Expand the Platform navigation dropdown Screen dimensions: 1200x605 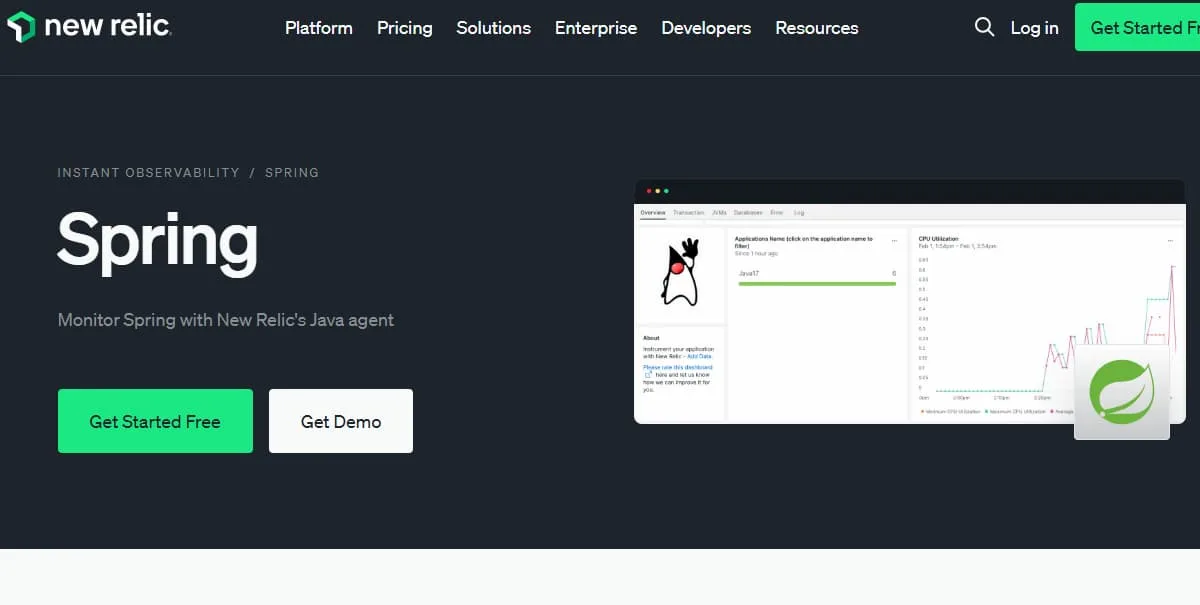(318, 28)
